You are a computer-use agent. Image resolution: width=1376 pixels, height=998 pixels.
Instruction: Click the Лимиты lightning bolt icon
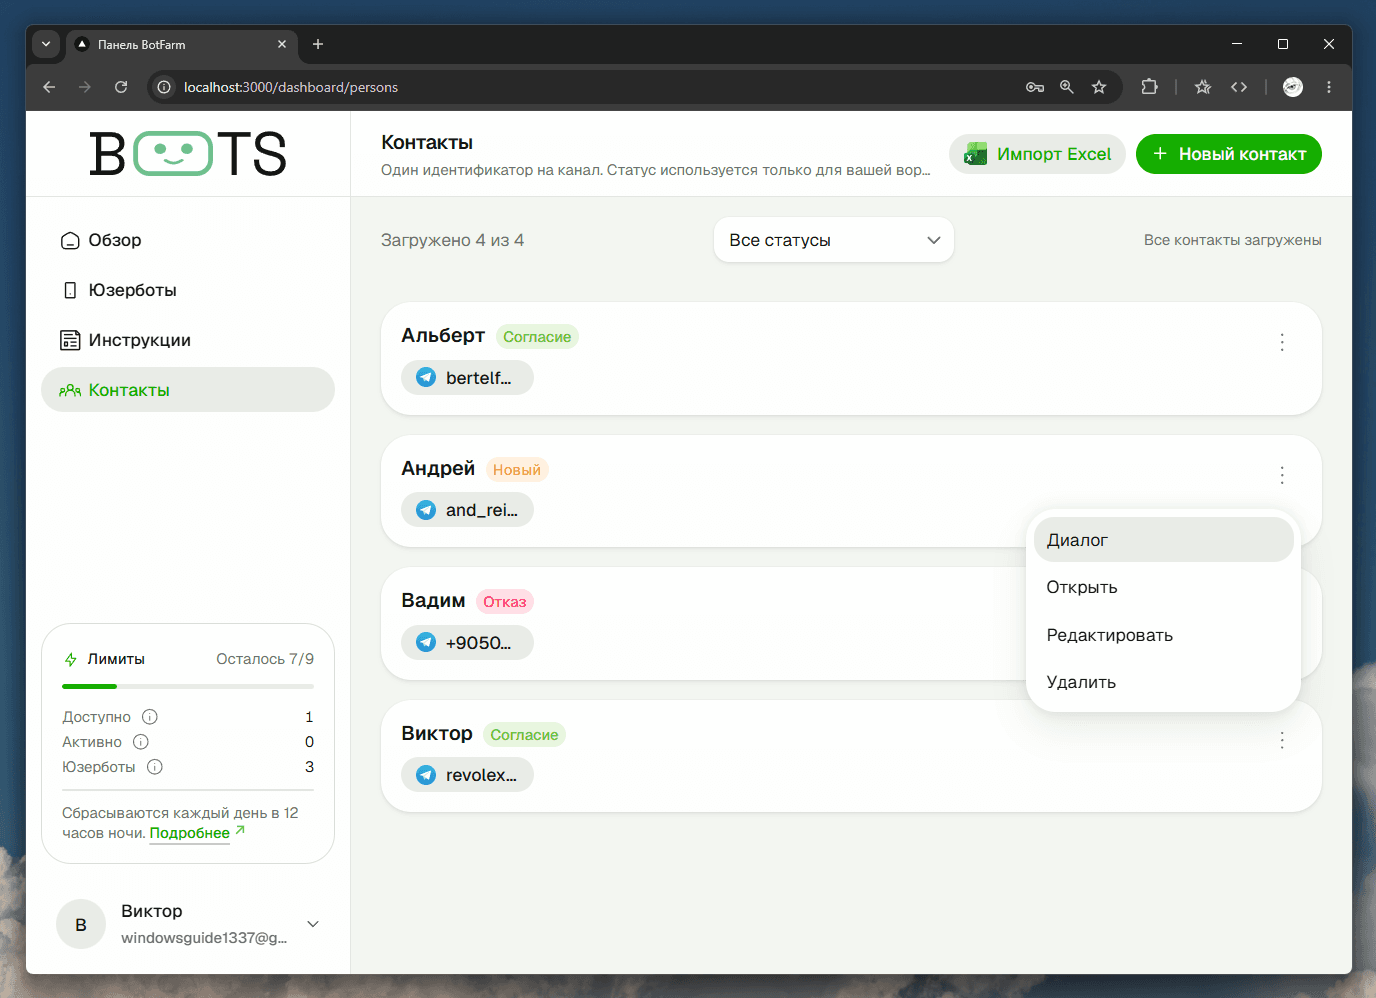coord(71,660)
